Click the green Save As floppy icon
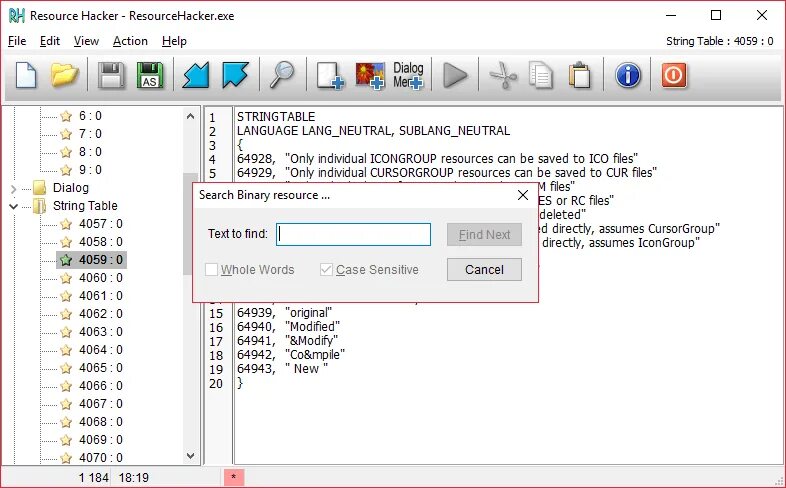This screenshot has height=488, width=786. (x=150, y=75)
